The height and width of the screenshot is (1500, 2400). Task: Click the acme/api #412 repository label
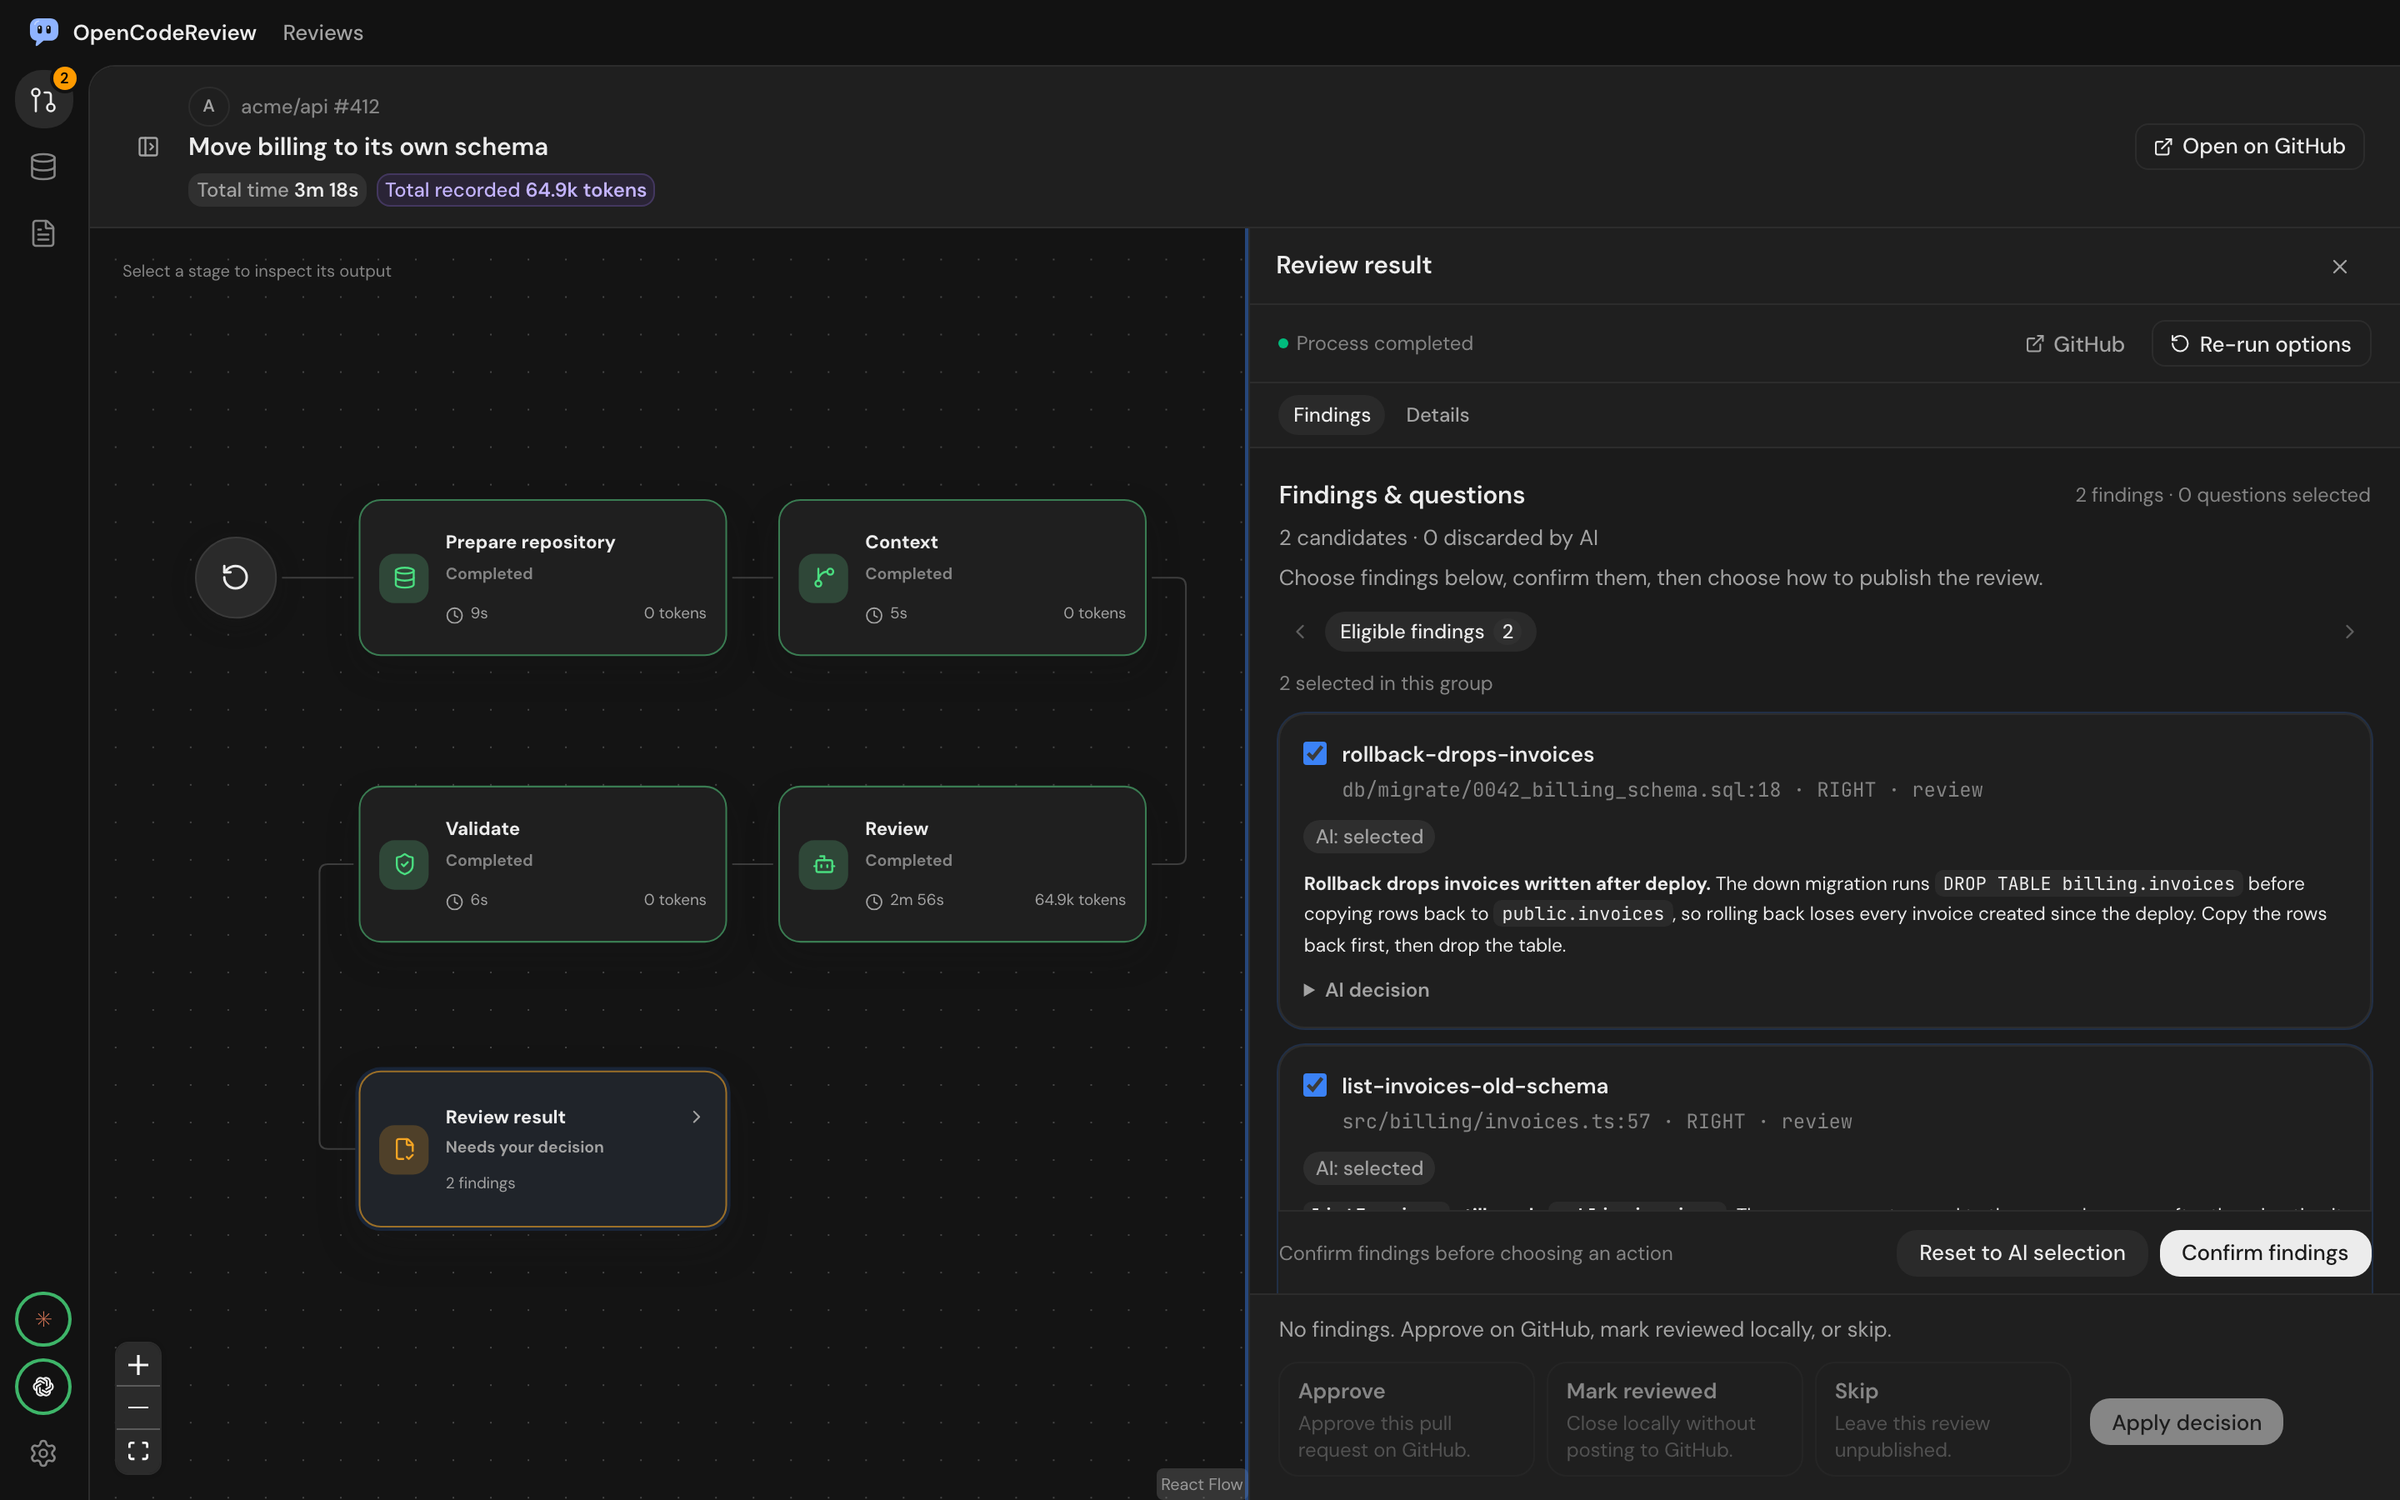pyautogui.click(x=310, y=106)
